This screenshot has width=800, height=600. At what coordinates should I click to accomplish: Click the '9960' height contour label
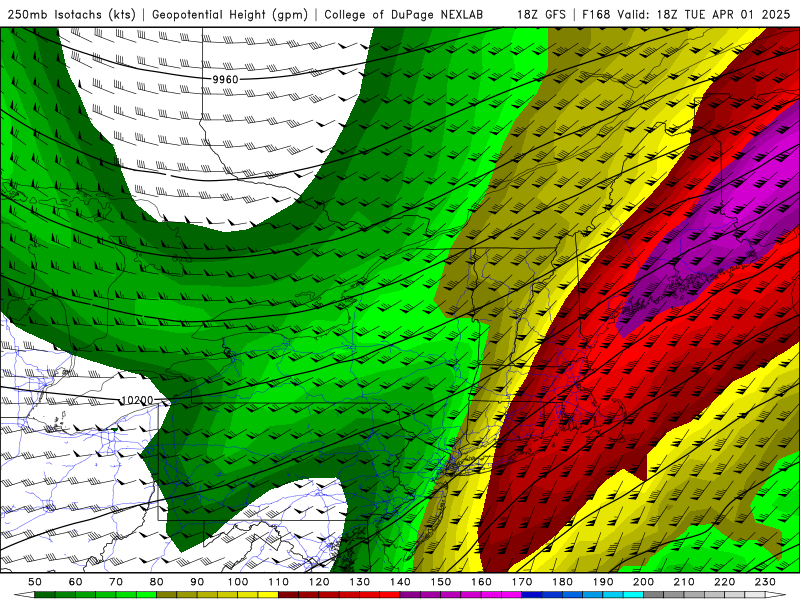226,80
